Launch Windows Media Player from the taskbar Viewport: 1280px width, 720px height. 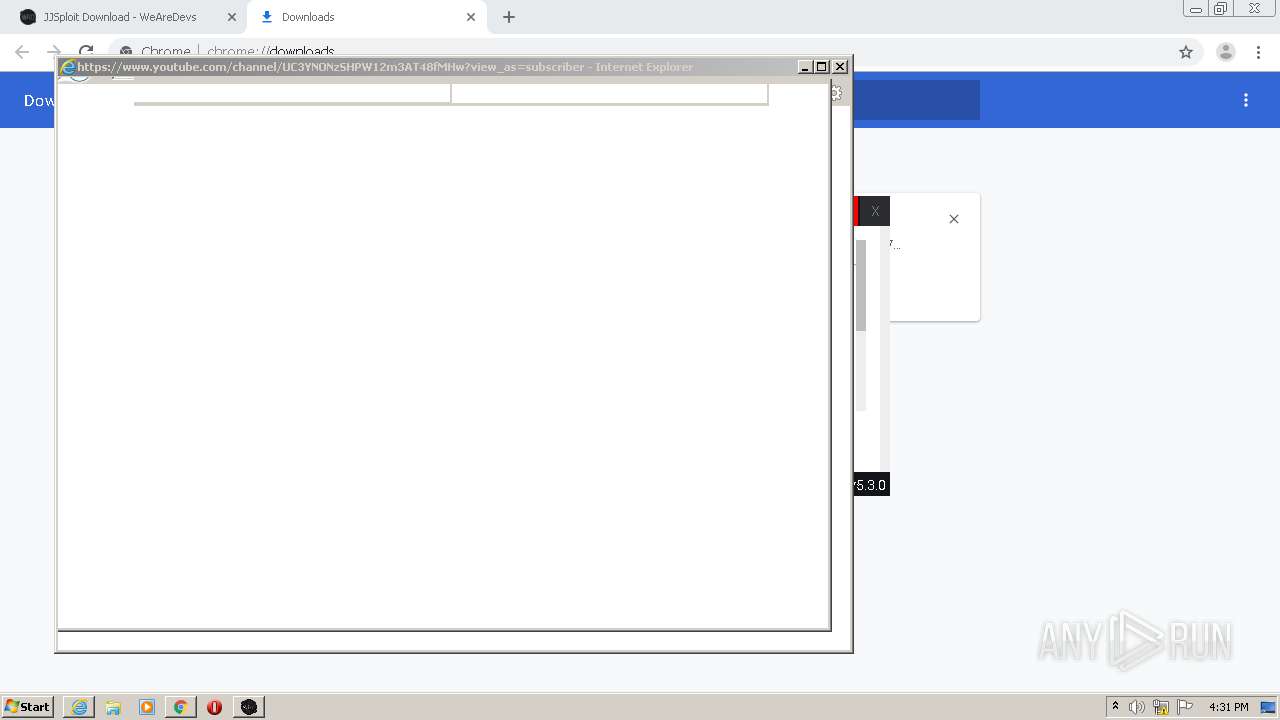click(x=147, y=707)
